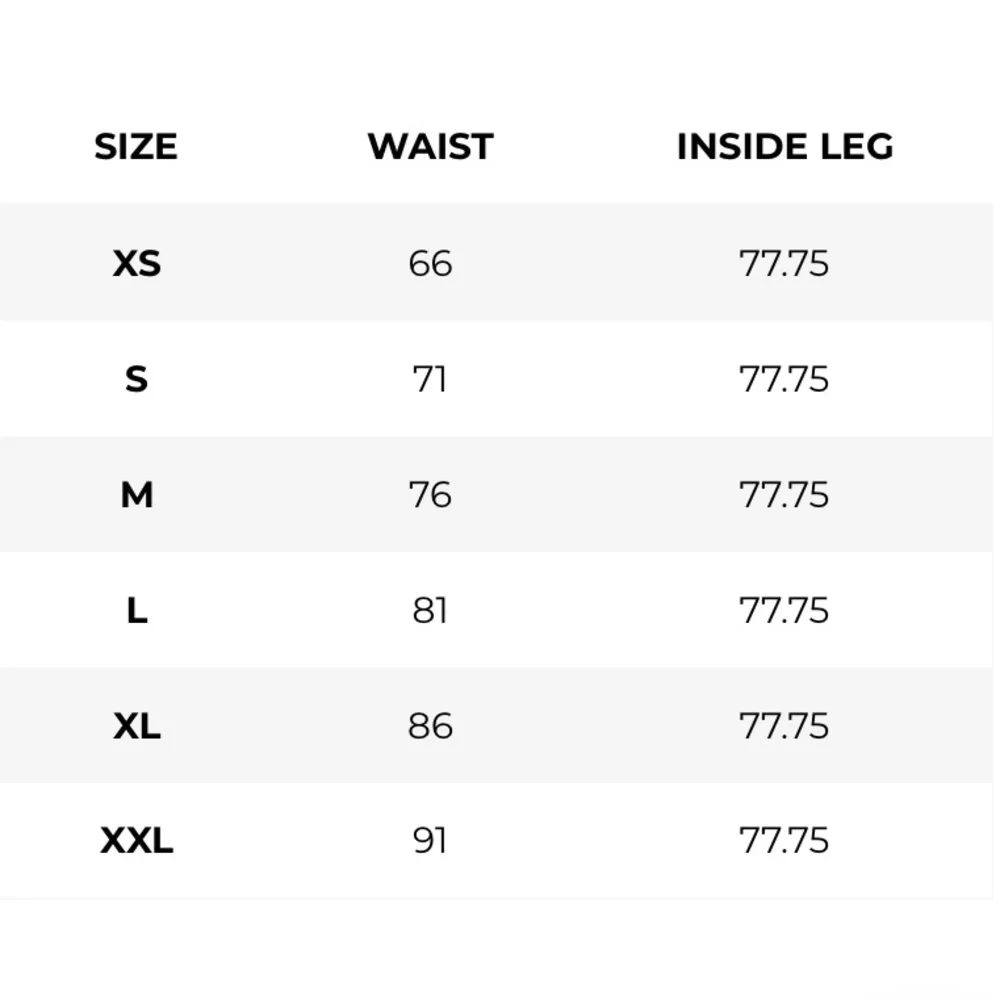Screen dimensions: 1000x1000
Task: Click inside leg value in L row
Action: coord(784,610)
